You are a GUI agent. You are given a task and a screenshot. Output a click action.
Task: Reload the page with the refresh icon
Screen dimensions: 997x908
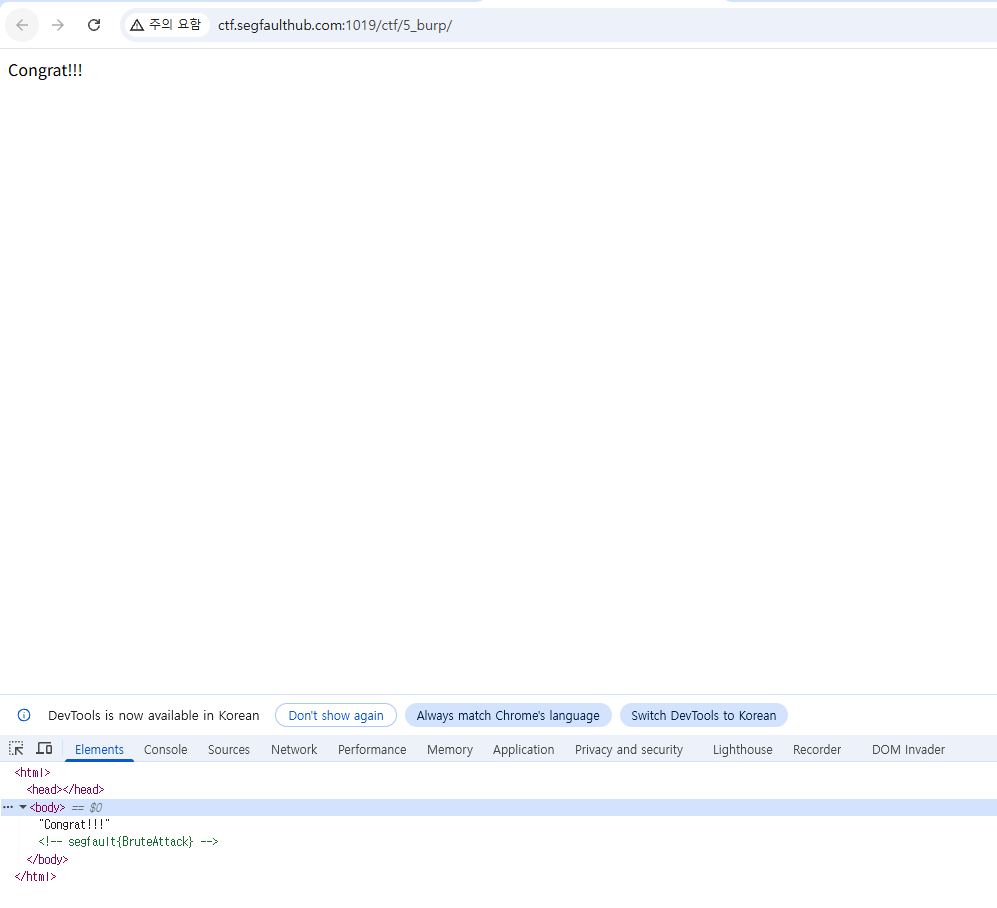pos(94,25)
